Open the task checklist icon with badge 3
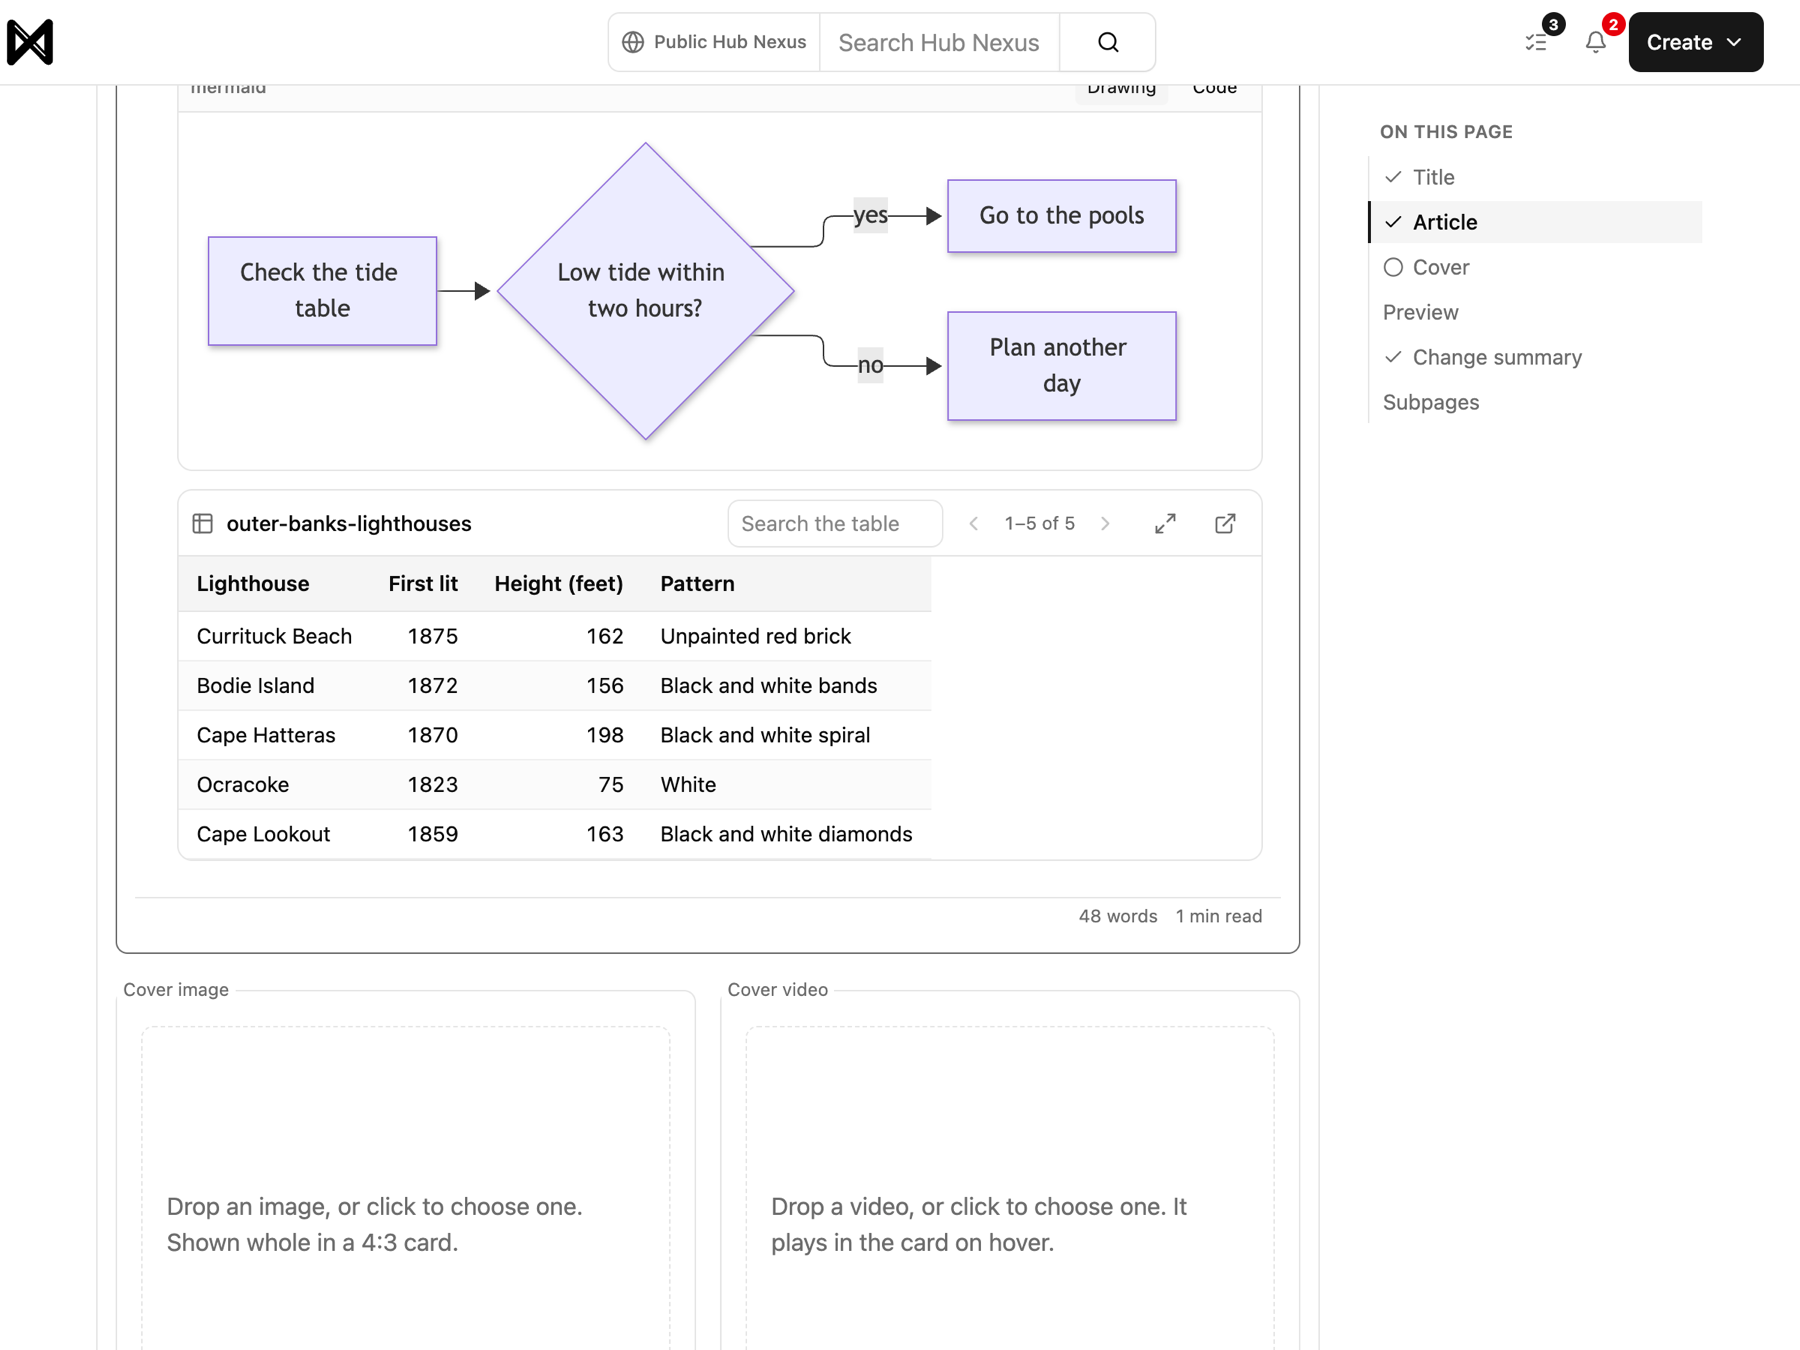 click(x=1536, y=42)
